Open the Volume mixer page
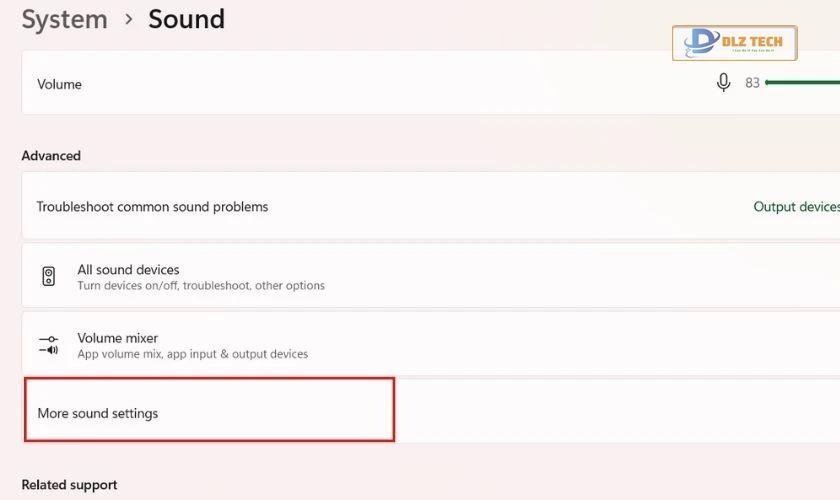 118,338
